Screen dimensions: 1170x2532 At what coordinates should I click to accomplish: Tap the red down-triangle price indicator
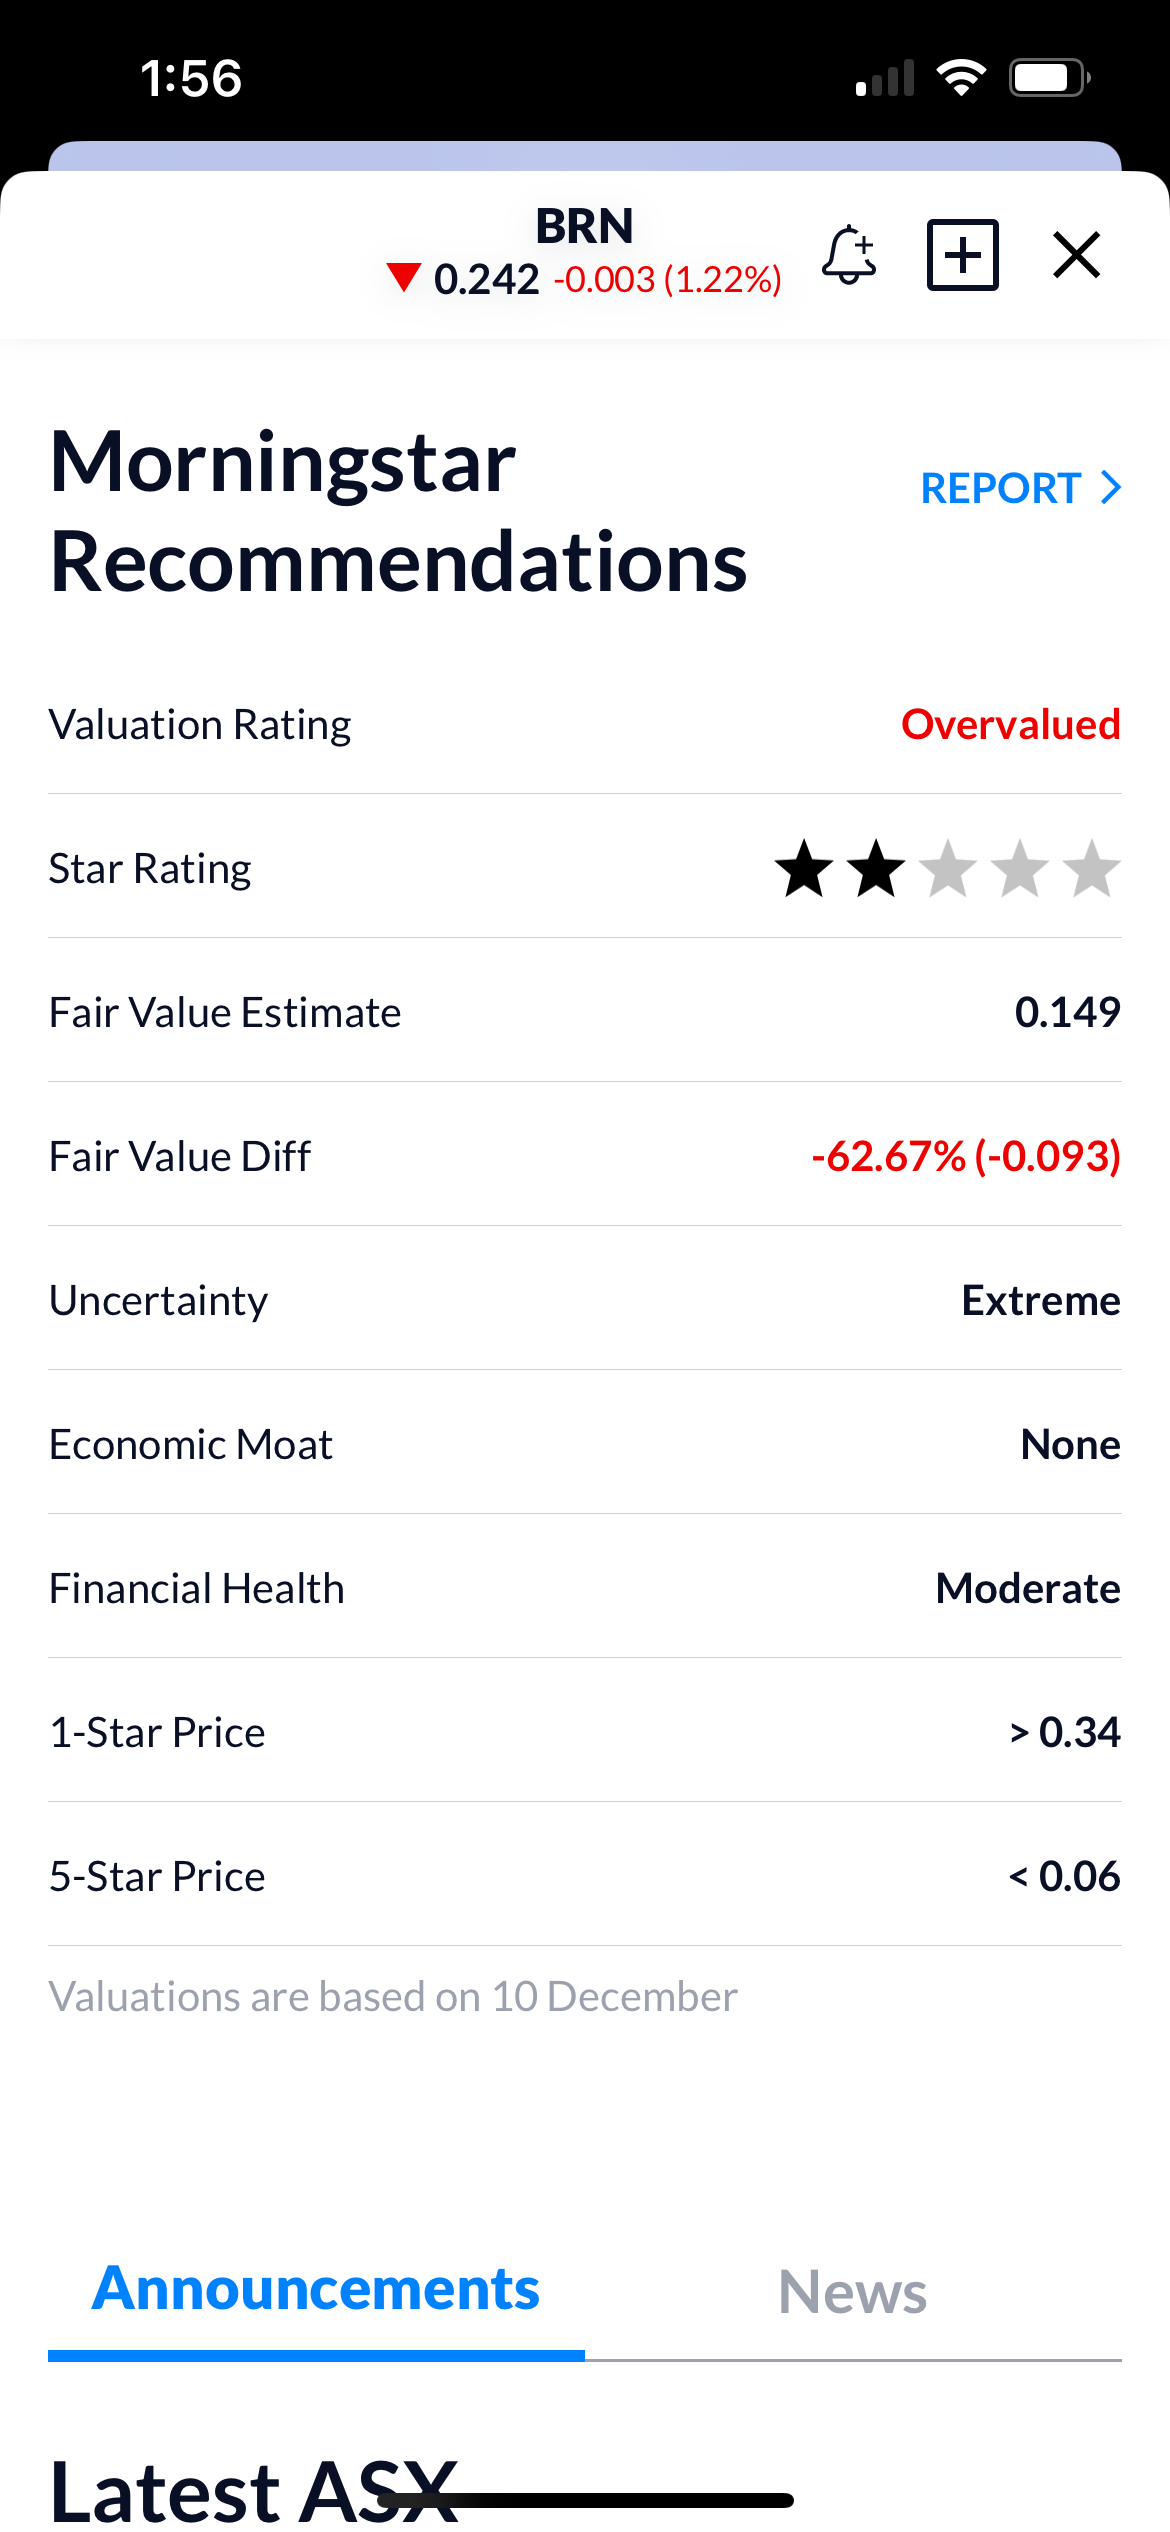pos(404,278)
